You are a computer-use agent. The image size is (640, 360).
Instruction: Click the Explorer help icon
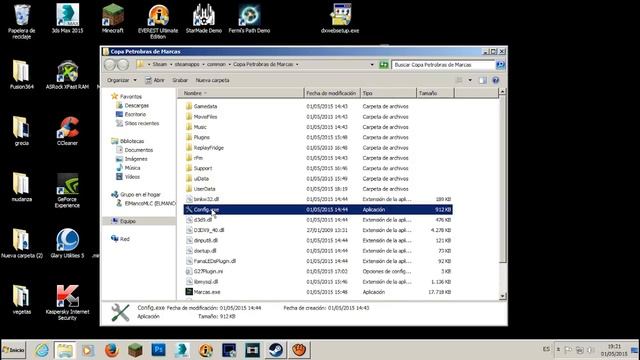click(x=496, y=80)
